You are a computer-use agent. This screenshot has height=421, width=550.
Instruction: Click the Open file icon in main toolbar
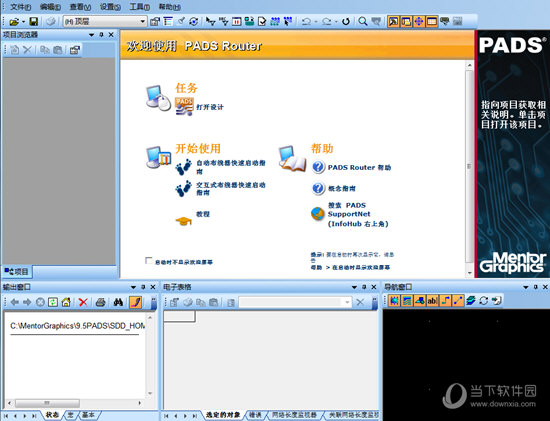coord(14,22)
